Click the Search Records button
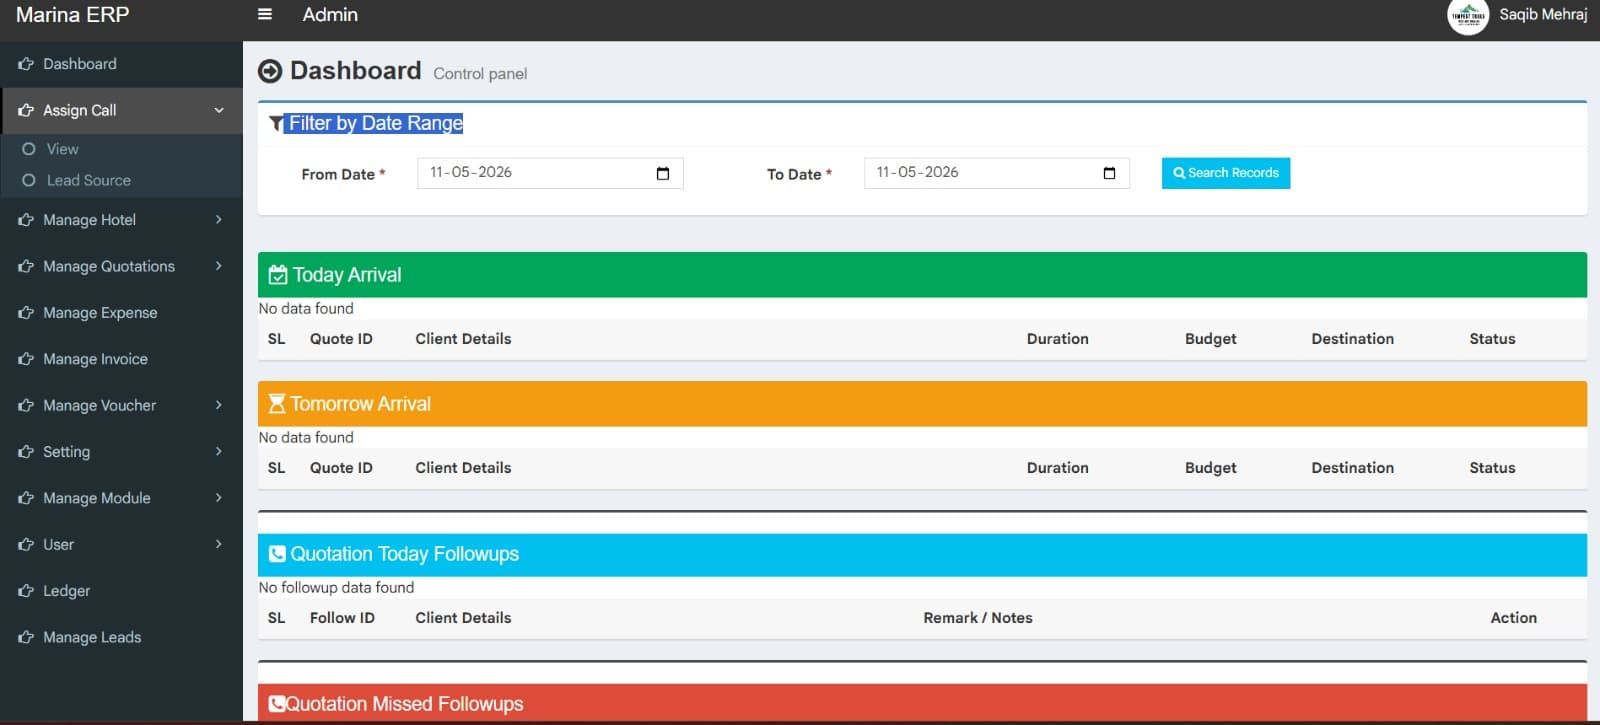The height and width of the screenshot is (725, 1600). tap(1226, 173)
